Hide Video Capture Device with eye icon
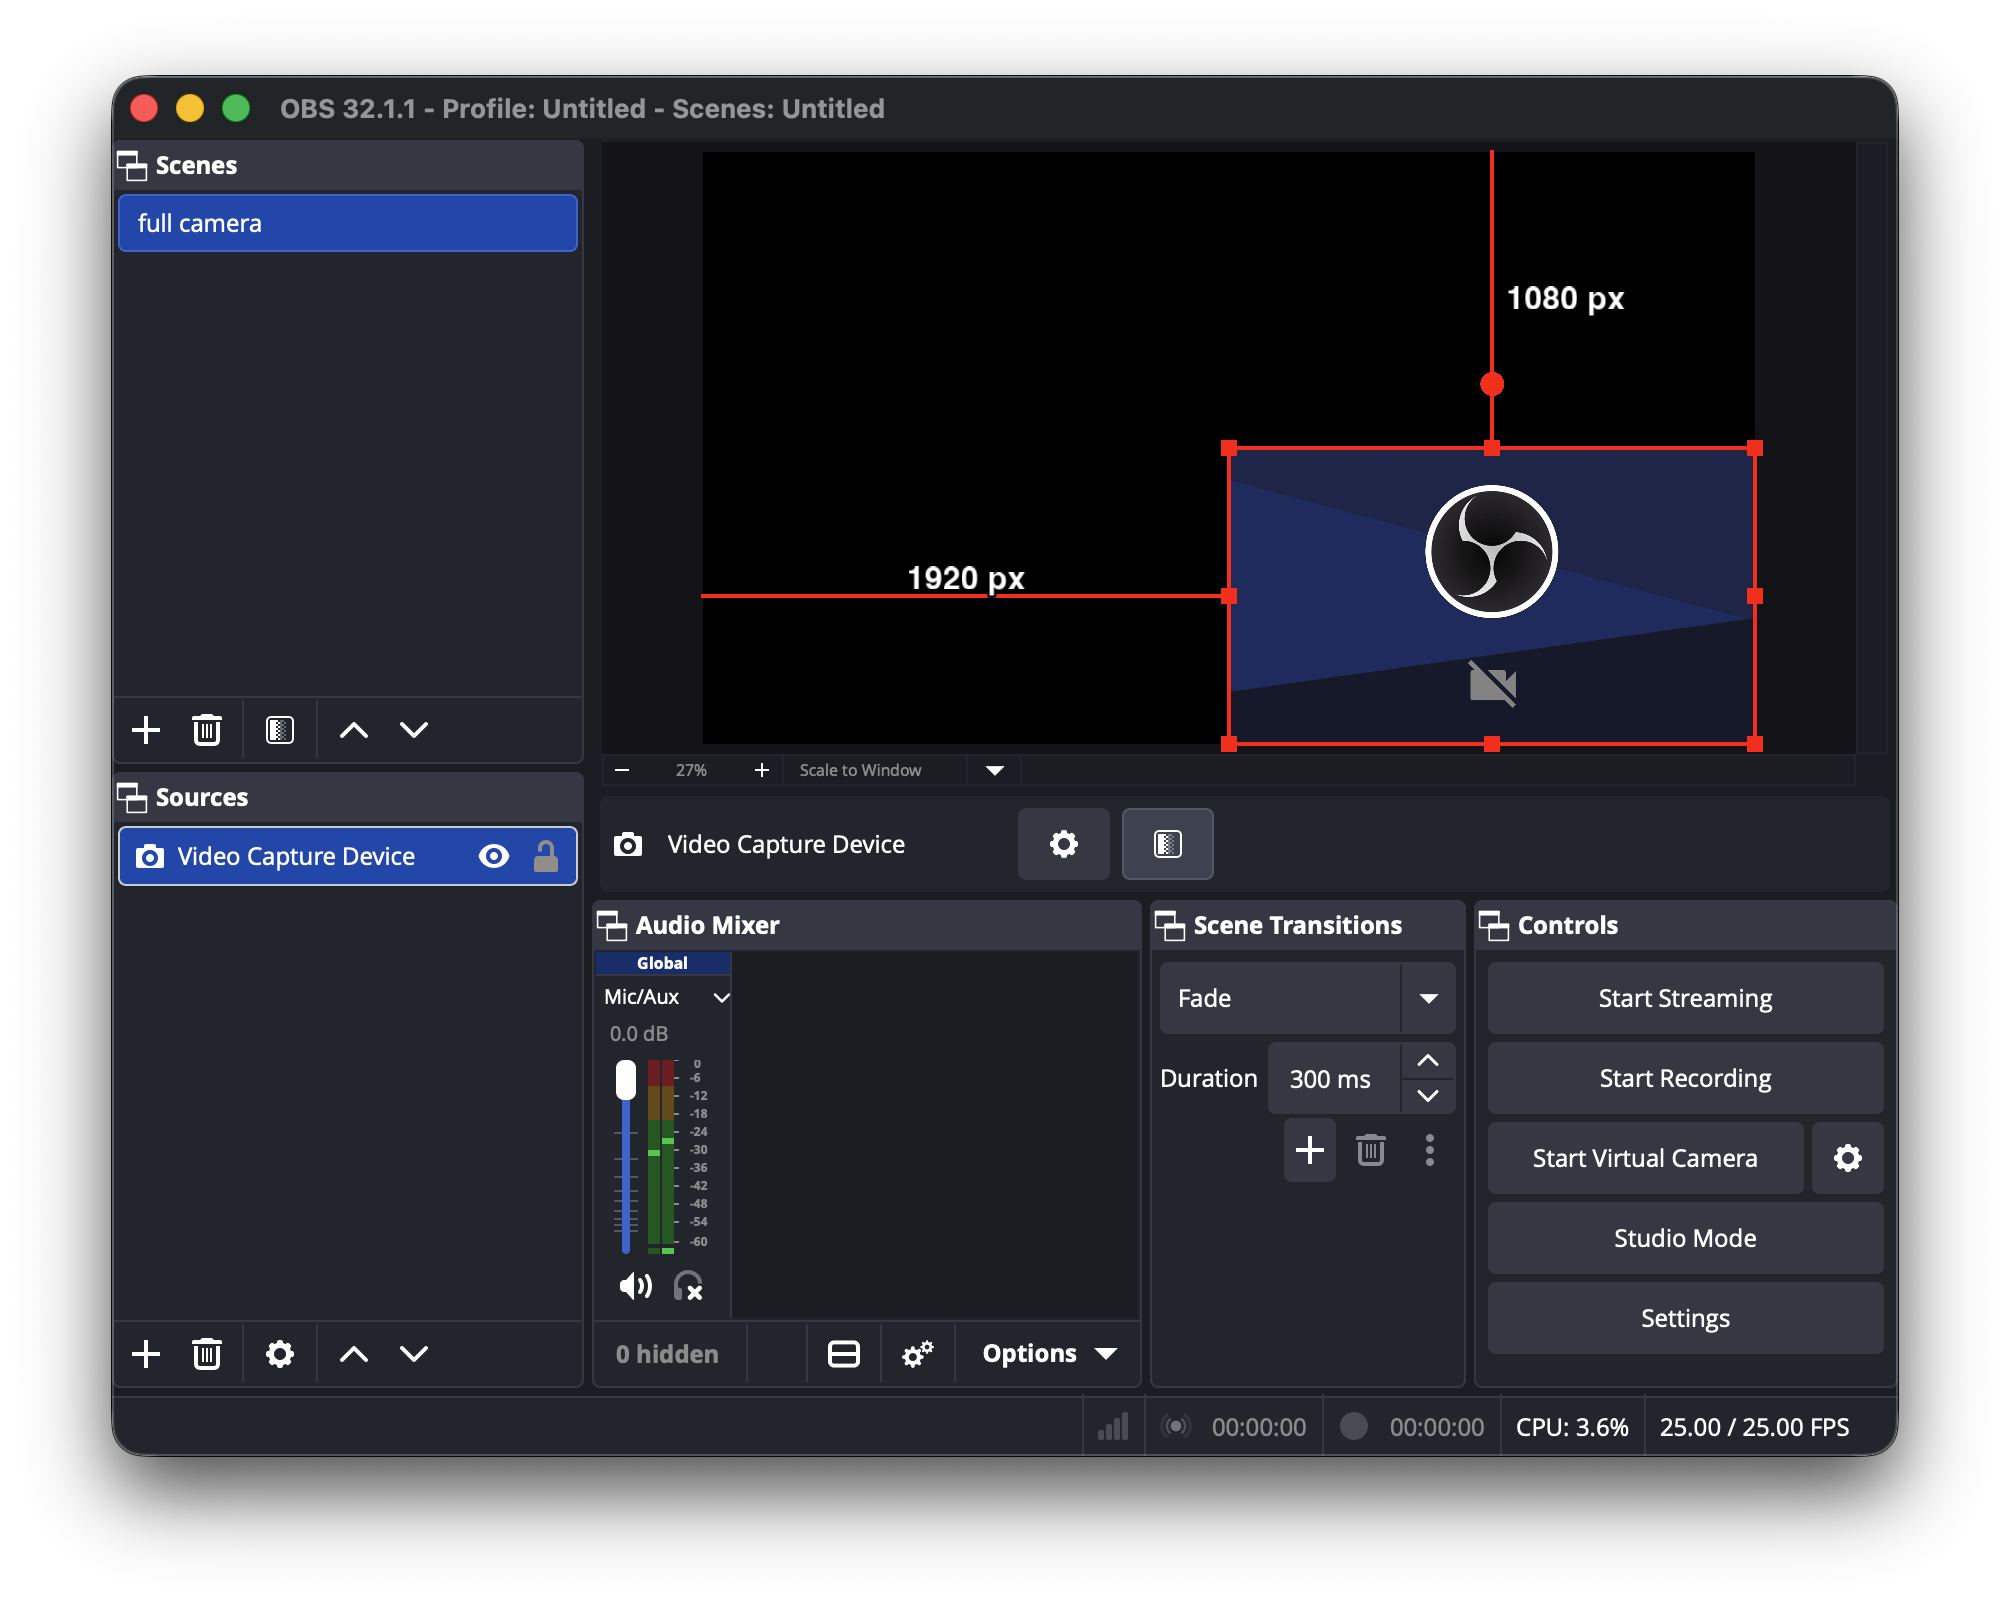The width and height of the screenshot is (2010, 1604). tap(494, 856)
